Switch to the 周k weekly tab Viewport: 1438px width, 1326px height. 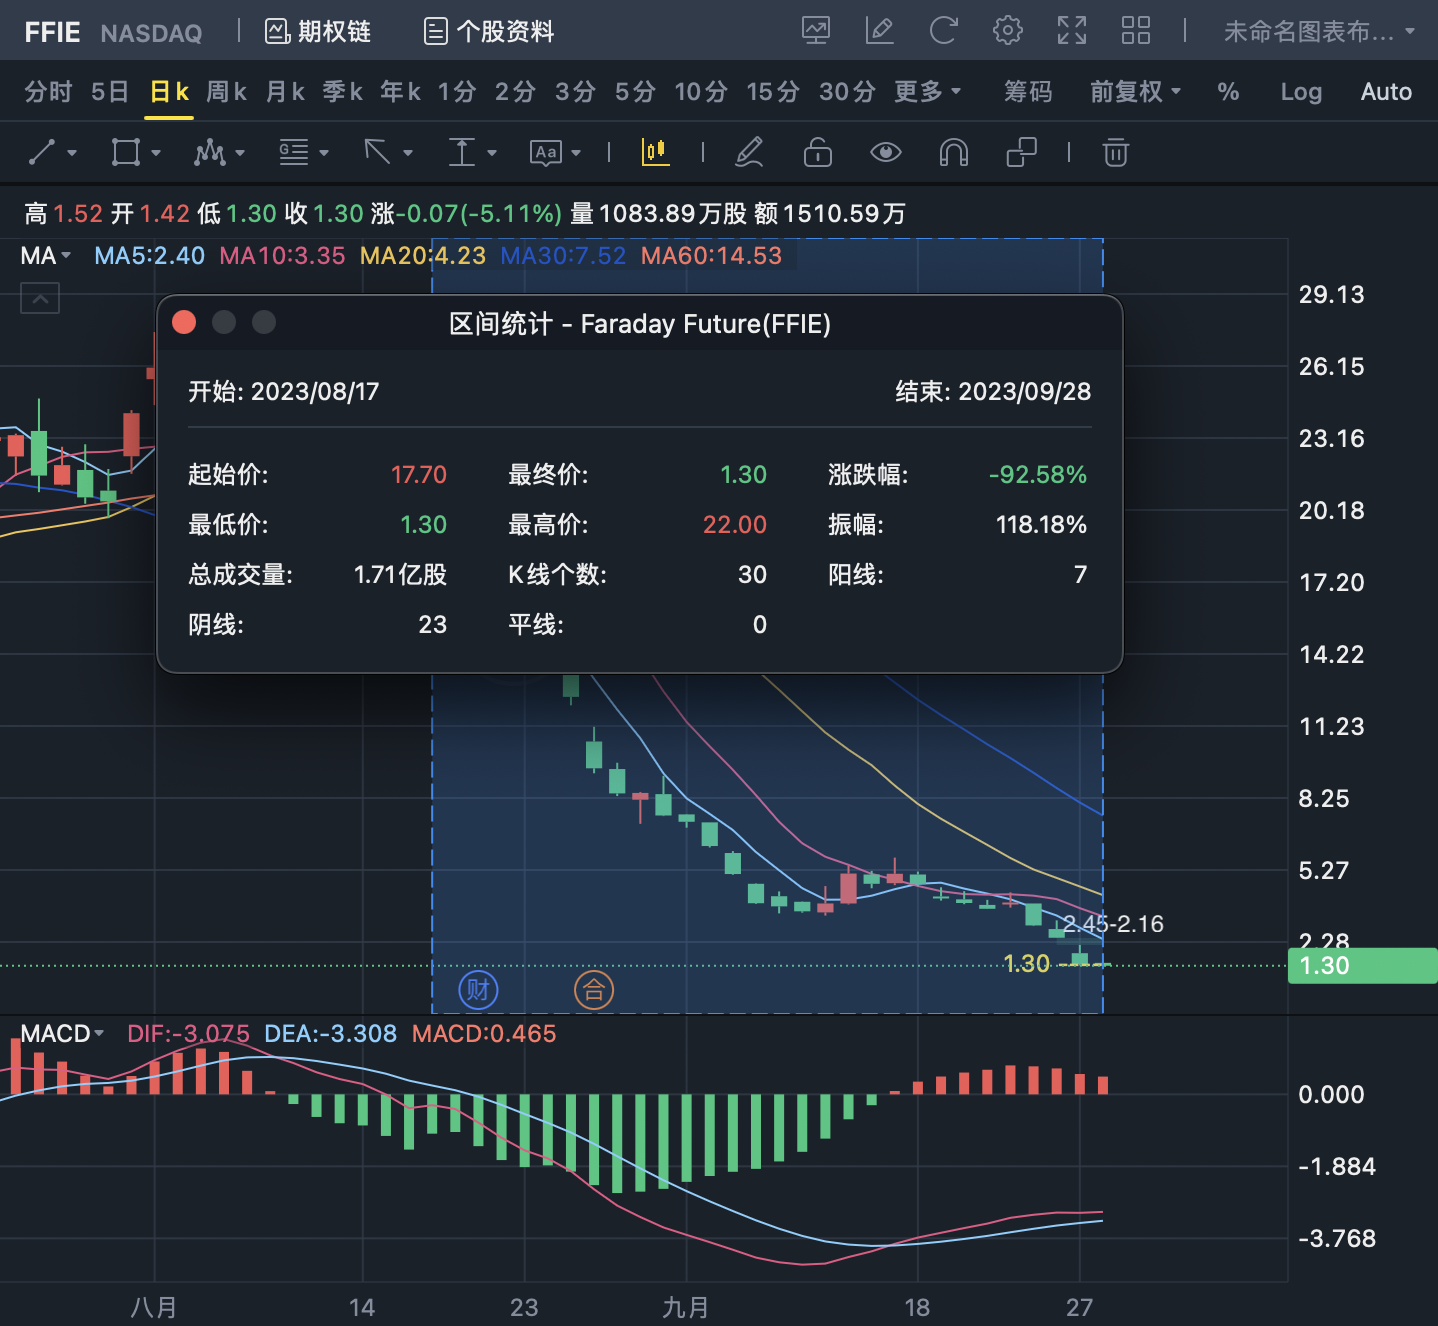[227, 92]
